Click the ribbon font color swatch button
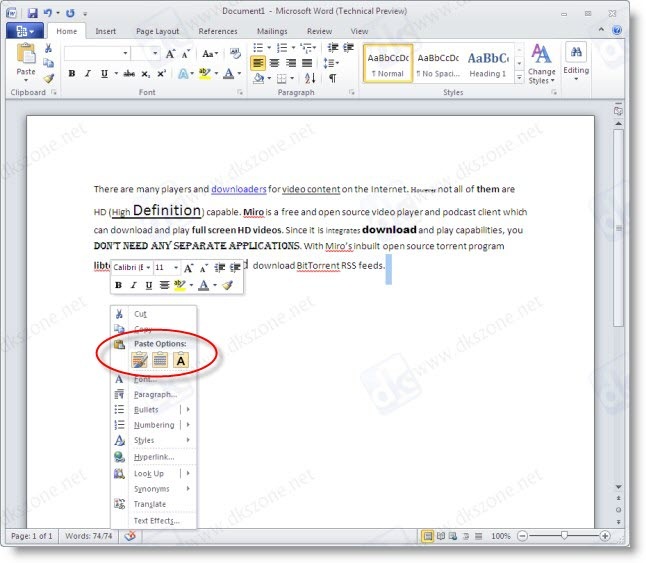The width and height of the screenshot is (646, 563). pyautogui.click(x=228, y=74)
